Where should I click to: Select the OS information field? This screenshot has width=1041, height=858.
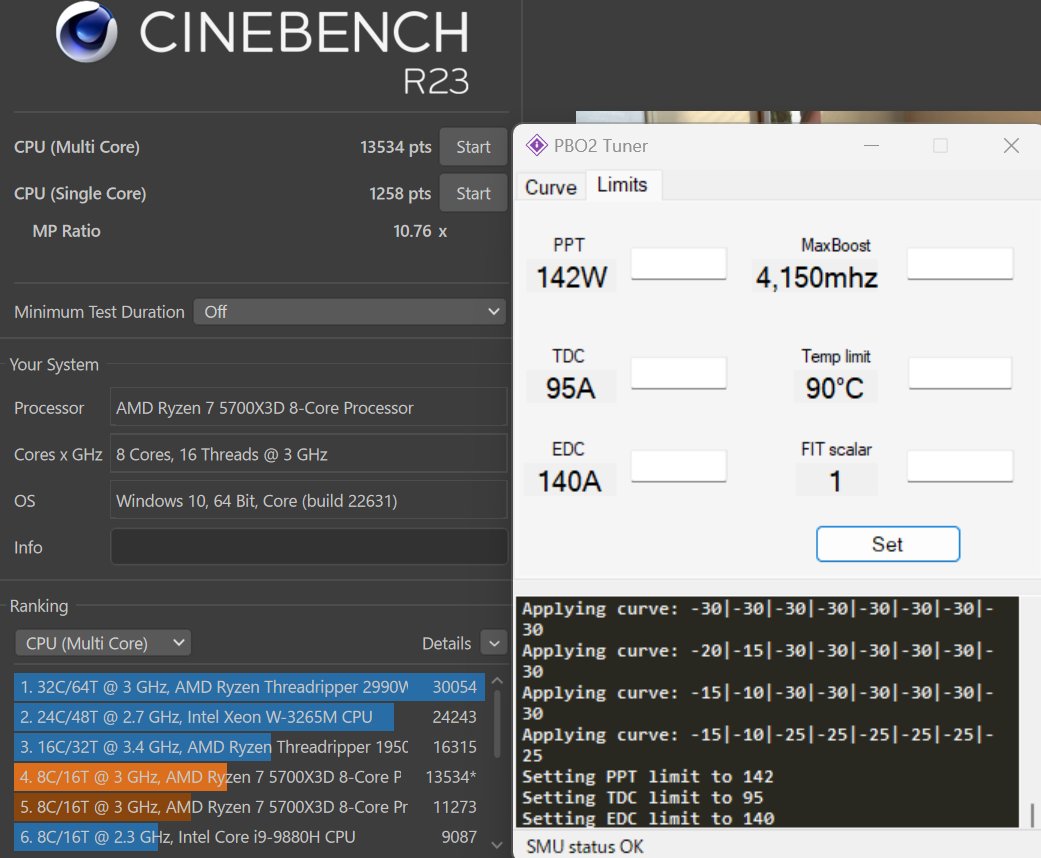coord(309,500)
